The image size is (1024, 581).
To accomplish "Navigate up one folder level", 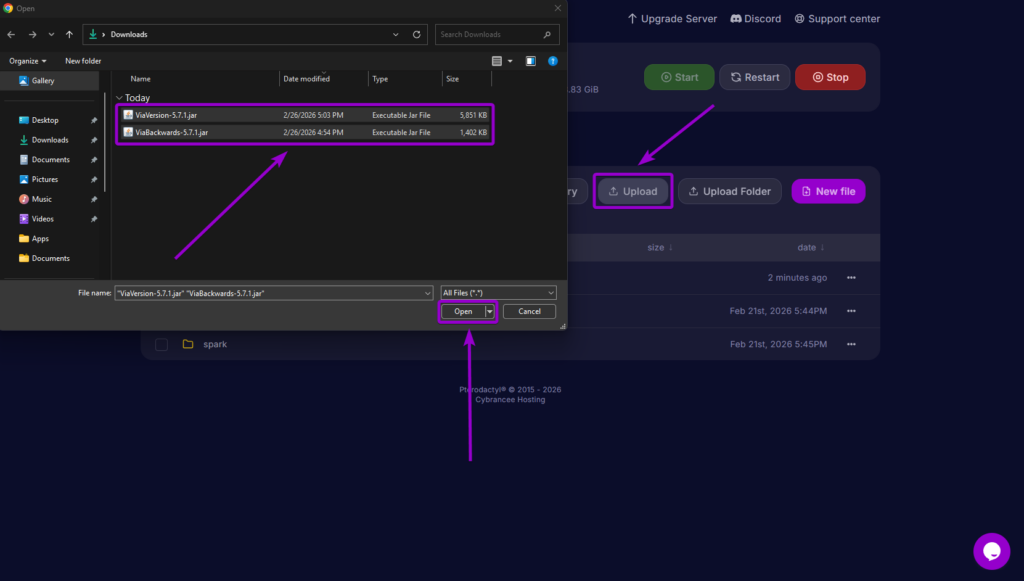I will [x=69, y=34].
